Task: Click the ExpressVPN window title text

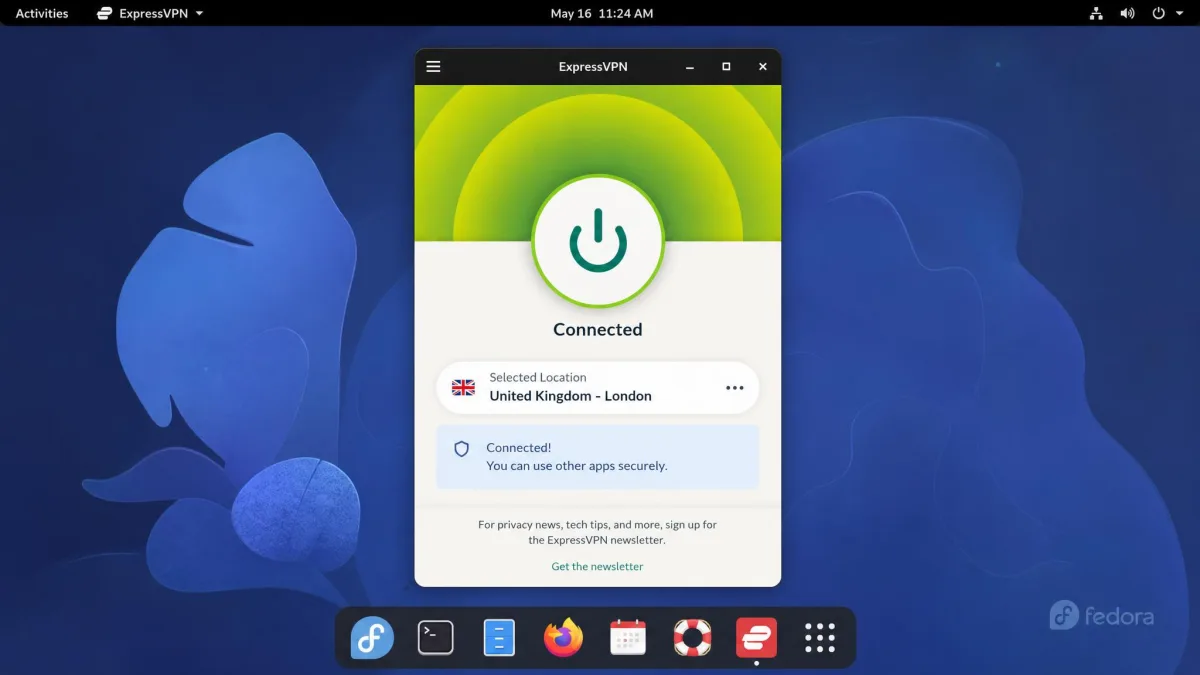Action: (x=593, y=67)
